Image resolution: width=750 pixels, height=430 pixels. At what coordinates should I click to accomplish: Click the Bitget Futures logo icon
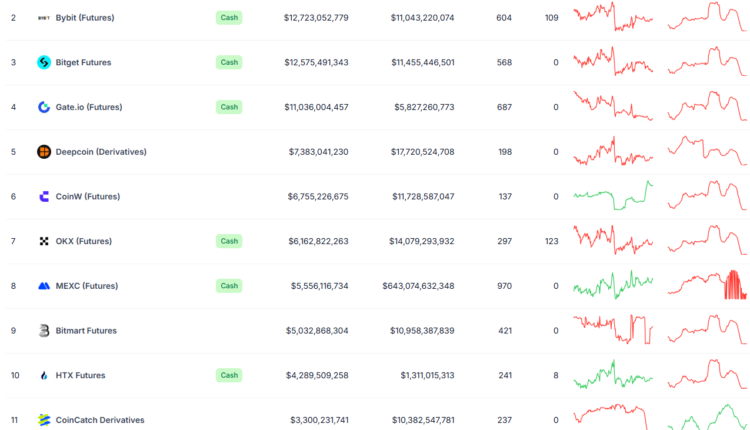coord(44,62)
